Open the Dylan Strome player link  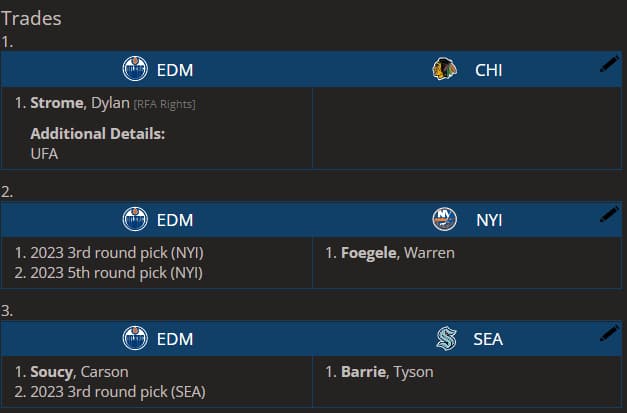point(73,103)
